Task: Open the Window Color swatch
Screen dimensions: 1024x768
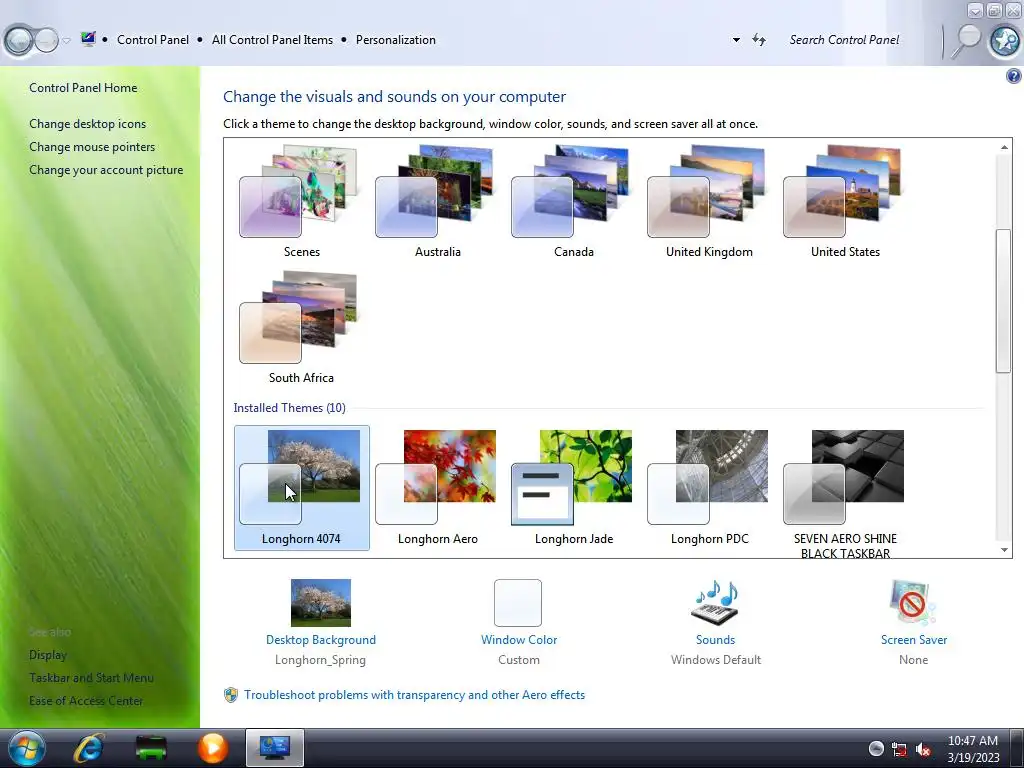Action: coord(518,603)
